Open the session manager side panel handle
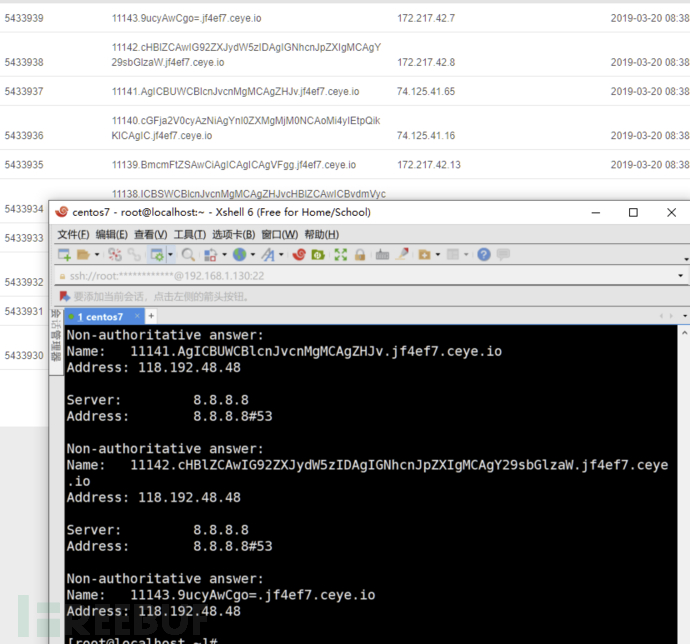The image size is (690, 644). 56,342
